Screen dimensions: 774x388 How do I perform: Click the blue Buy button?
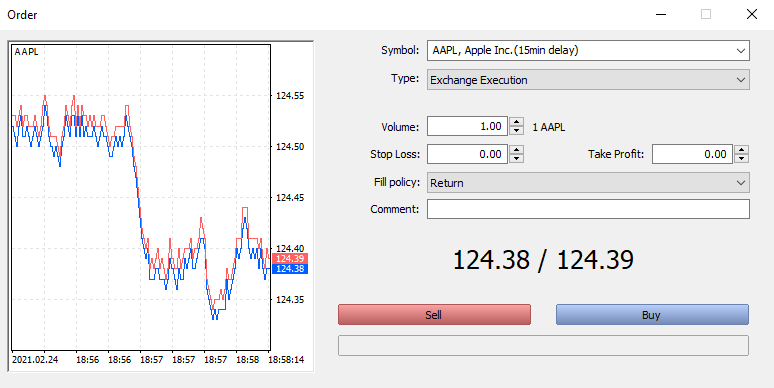[652, 314]
